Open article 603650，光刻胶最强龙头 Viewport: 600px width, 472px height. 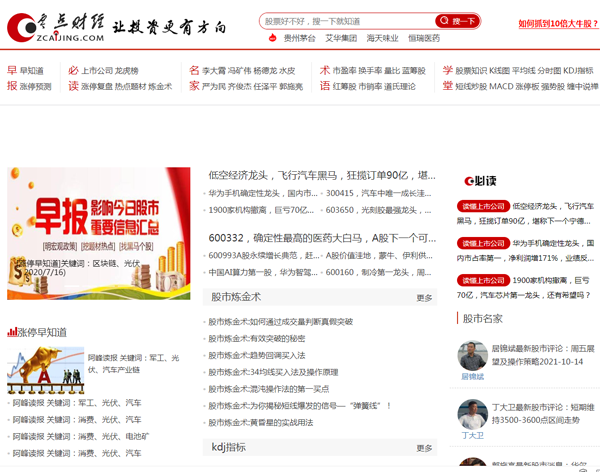click(x=378, y=210)
